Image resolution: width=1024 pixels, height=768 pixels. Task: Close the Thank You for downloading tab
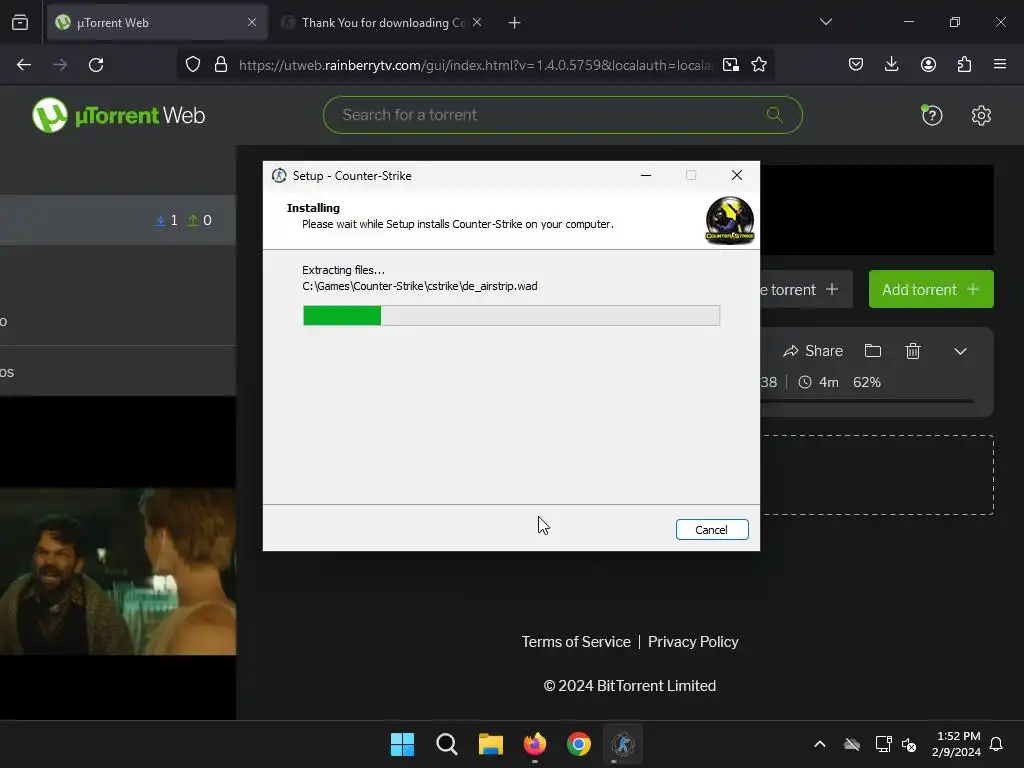tap(477, 23)
